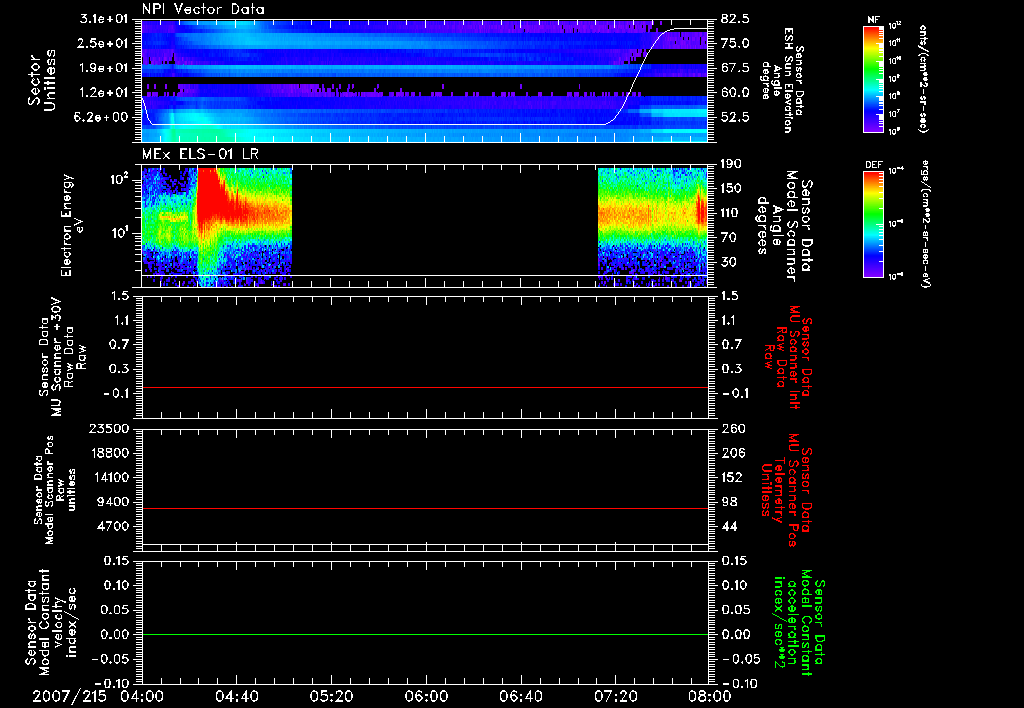Click the green zero-velocity line in the bottom panel

424,634
